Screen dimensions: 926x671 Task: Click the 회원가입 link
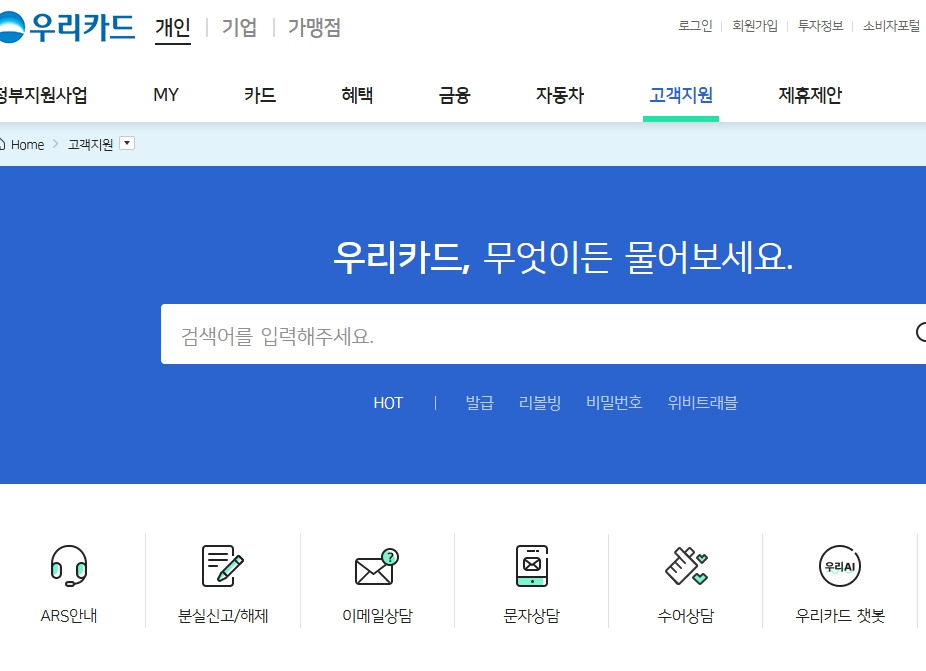[755, 26]
